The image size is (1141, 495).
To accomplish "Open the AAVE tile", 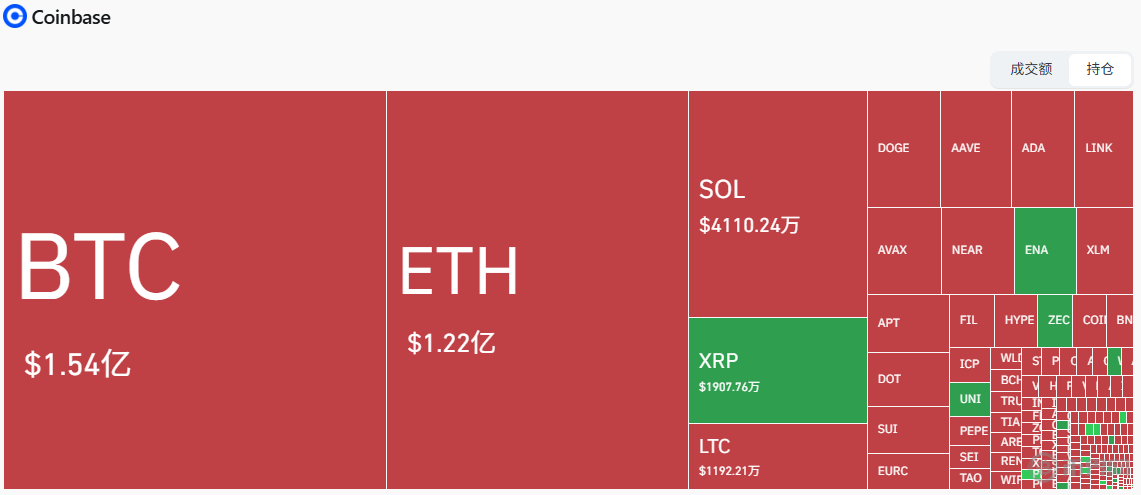I will tap(975, 148).
